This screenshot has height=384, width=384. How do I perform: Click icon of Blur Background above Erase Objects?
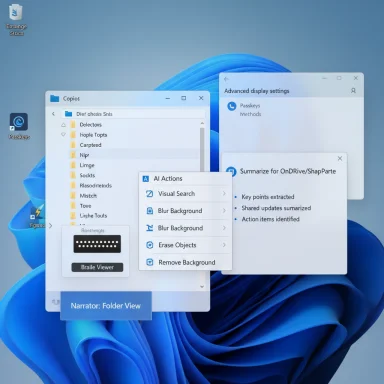pyautogui.click(x=150, y=228)
